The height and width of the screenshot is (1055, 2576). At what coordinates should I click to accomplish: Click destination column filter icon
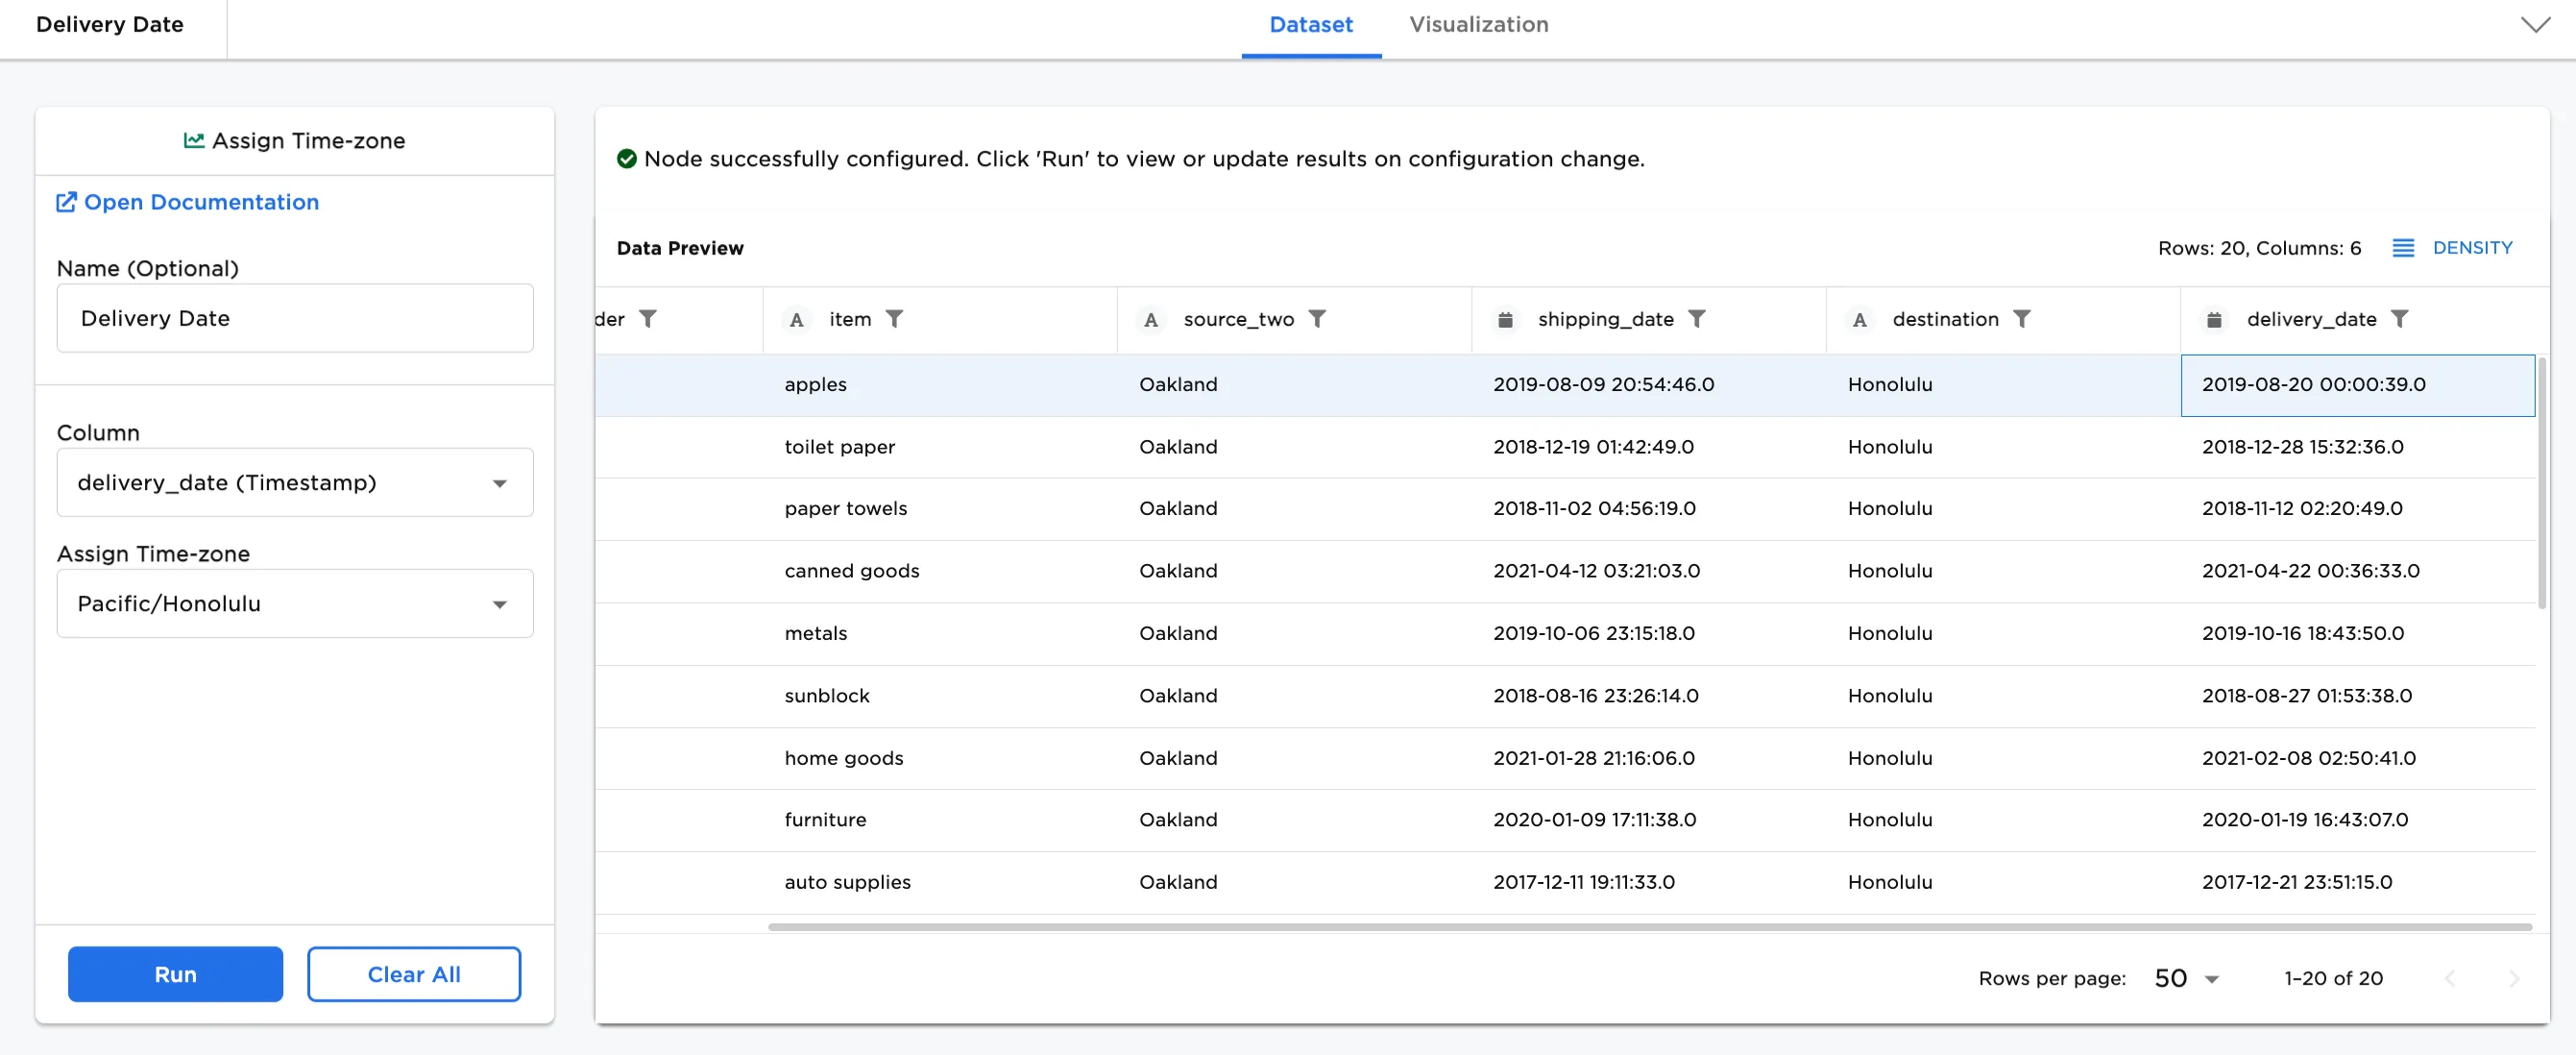point(2021,319)
